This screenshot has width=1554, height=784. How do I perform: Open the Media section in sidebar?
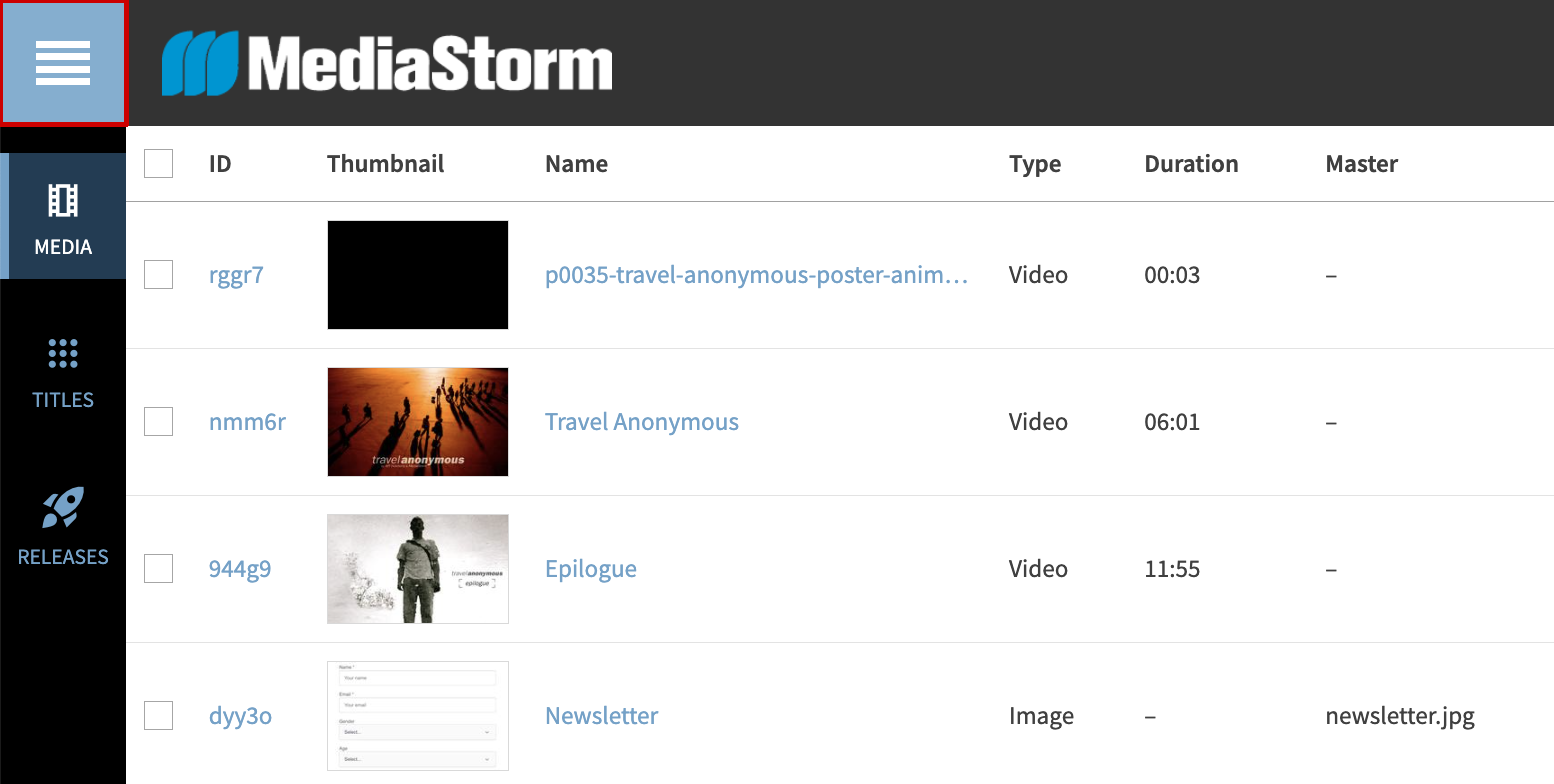63,216
